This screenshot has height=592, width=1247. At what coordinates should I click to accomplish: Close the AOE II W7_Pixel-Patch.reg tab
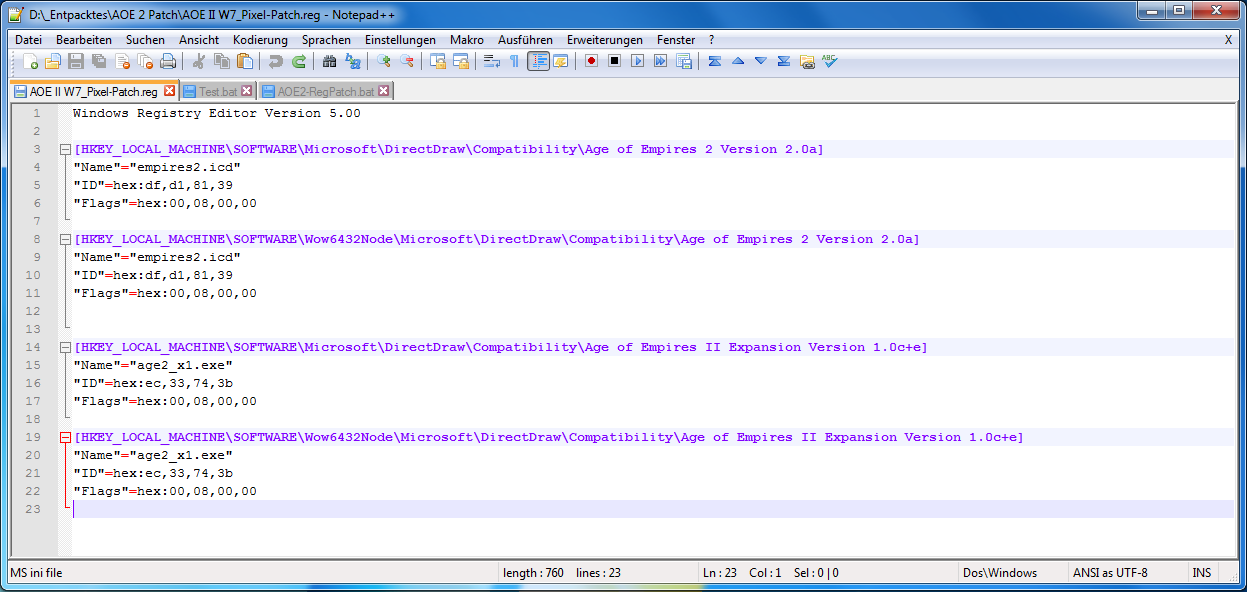click(169, 91)
